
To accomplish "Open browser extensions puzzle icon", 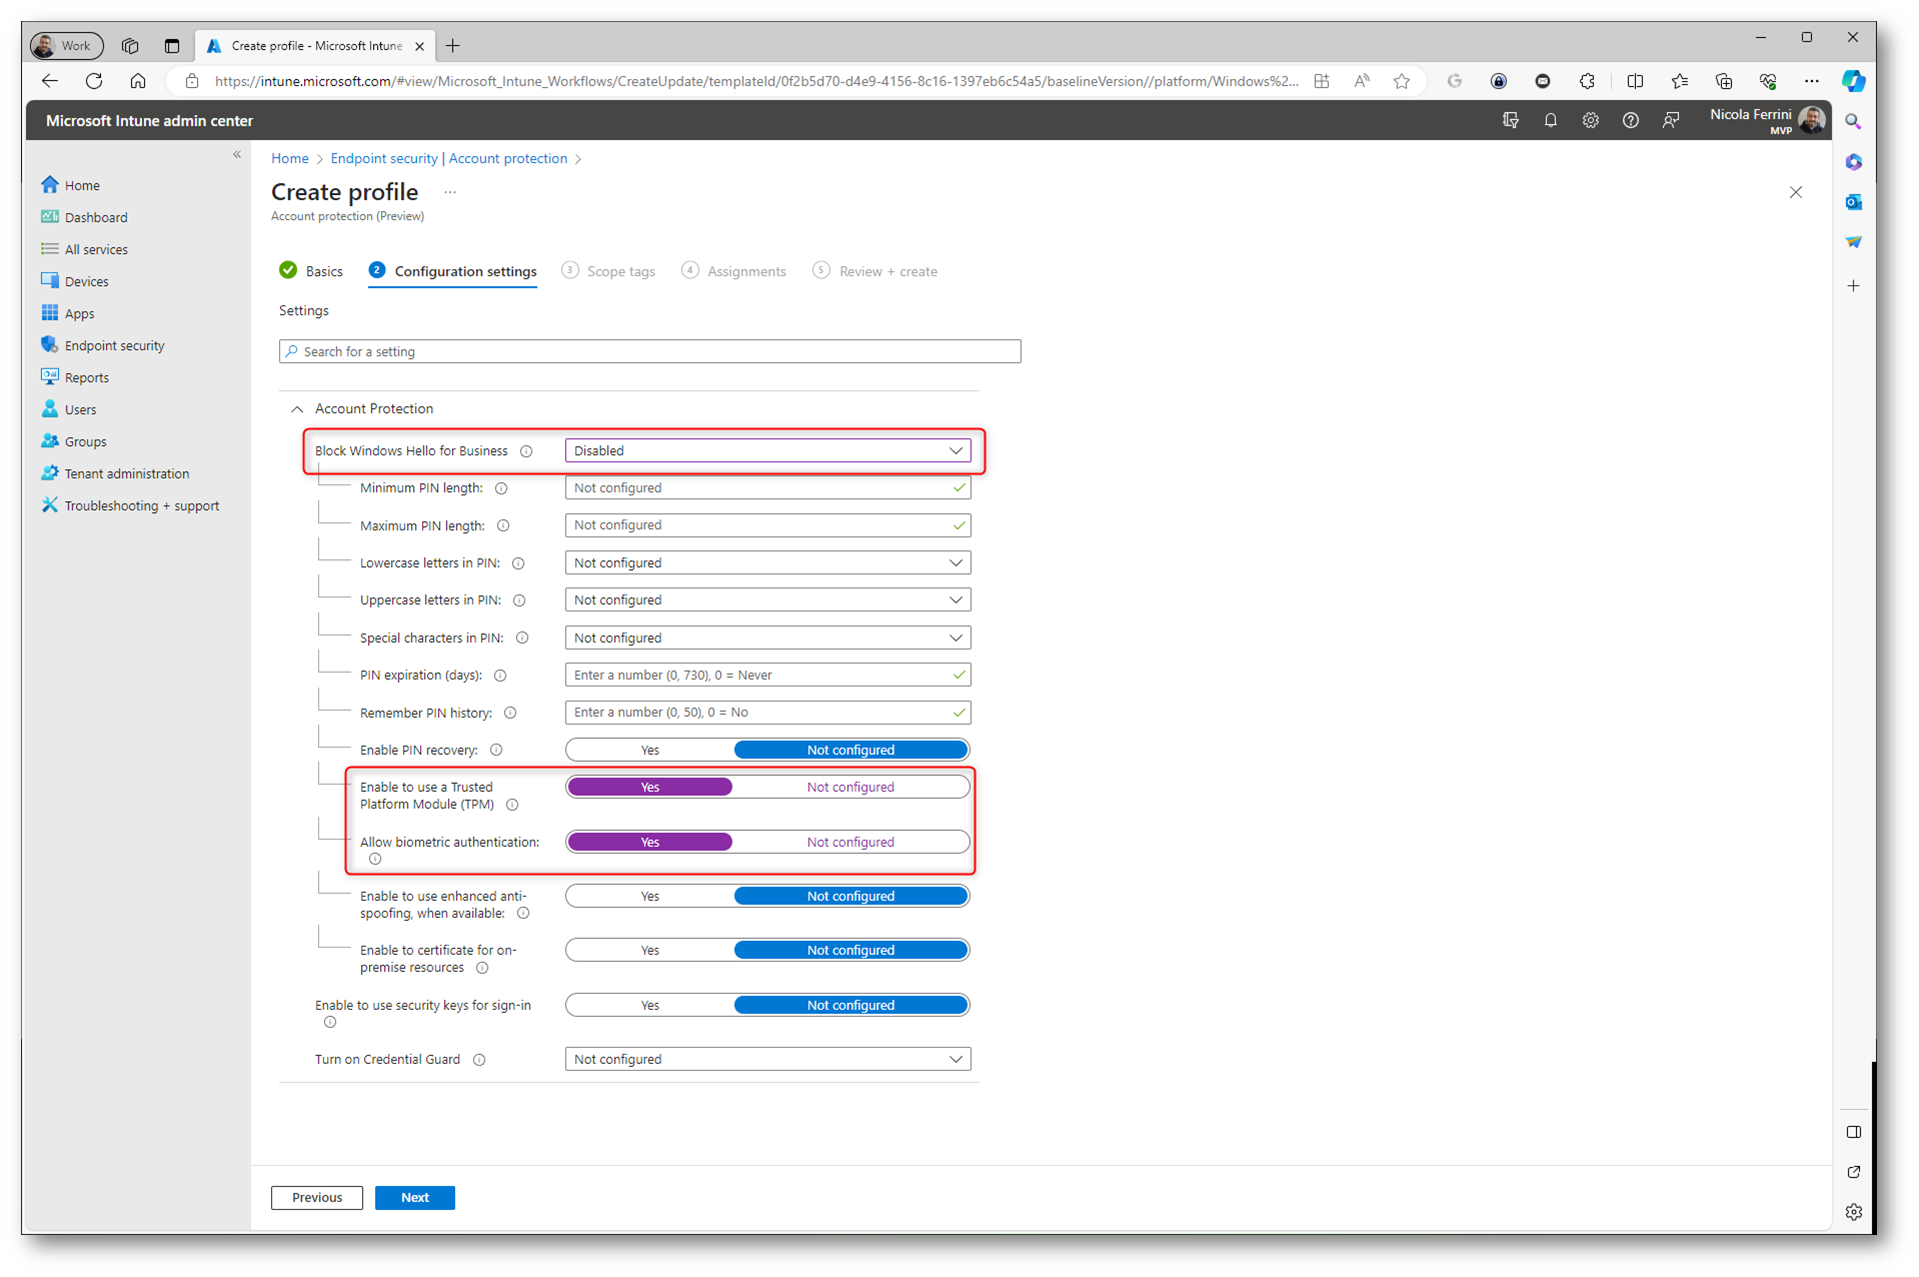I will point(1587,81).
